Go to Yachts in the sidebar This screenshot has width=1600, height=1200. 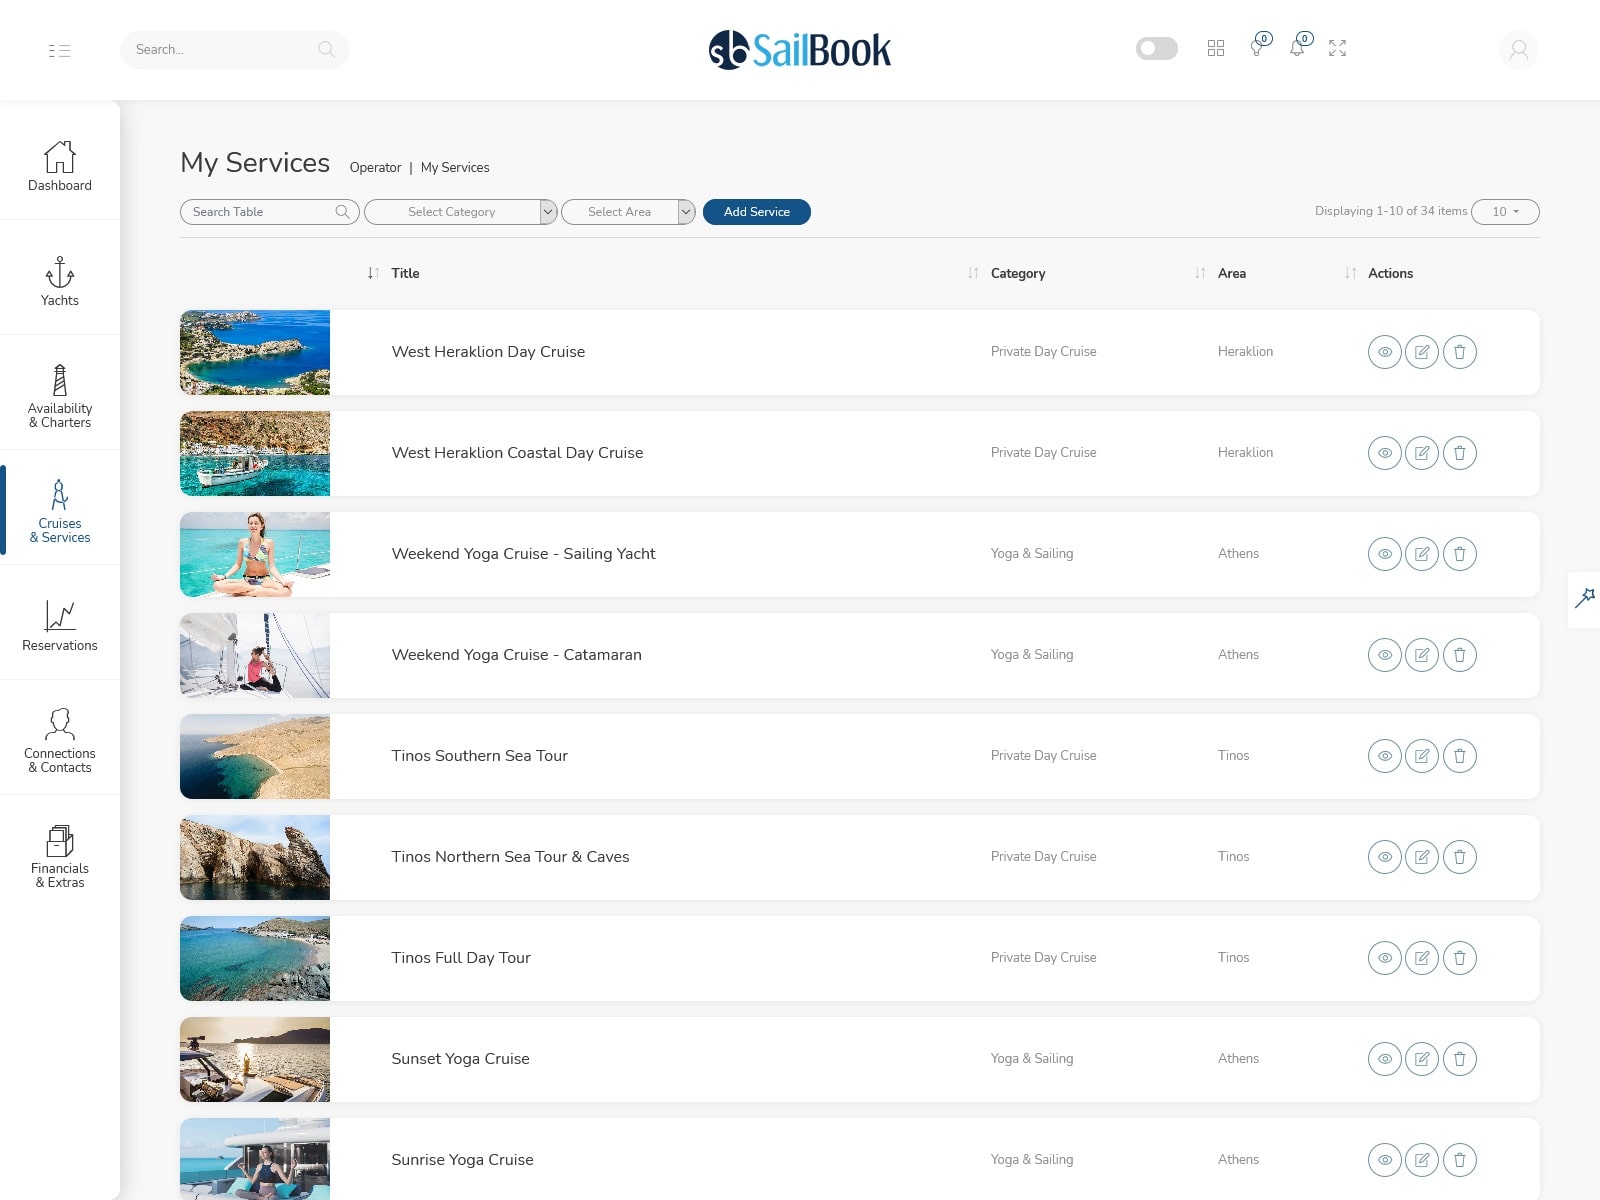point(60,281)
